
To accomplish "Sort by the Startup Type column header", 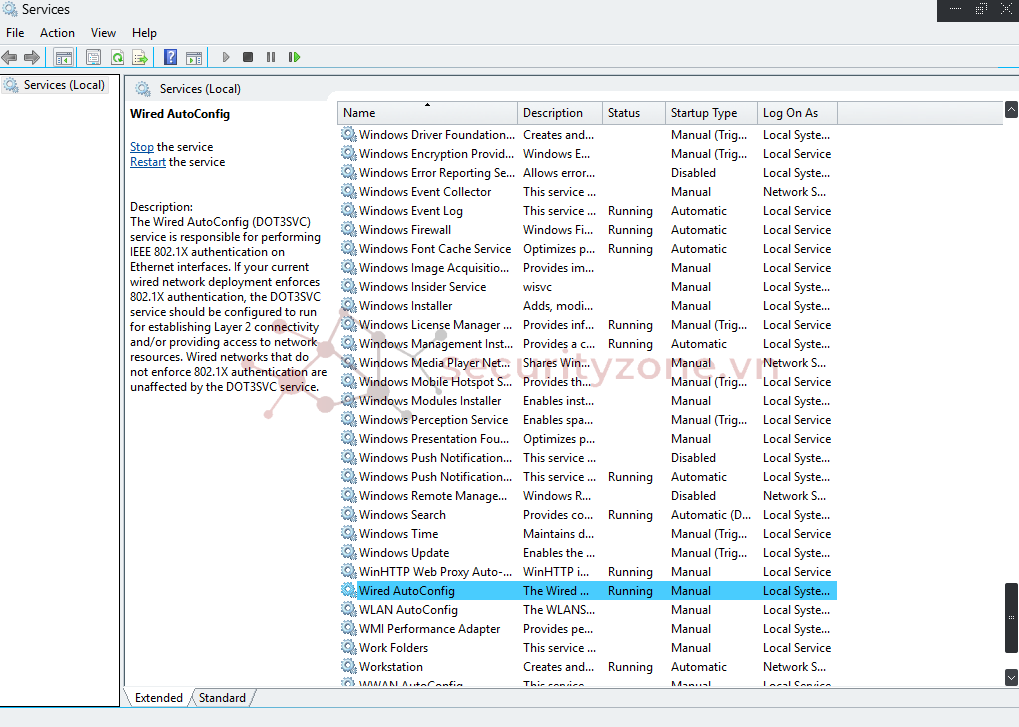I will click(704, 113).
